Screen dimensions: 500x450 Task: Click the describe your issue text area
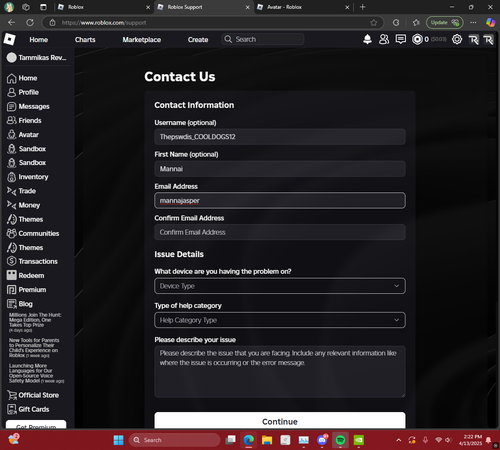point(280,372)
